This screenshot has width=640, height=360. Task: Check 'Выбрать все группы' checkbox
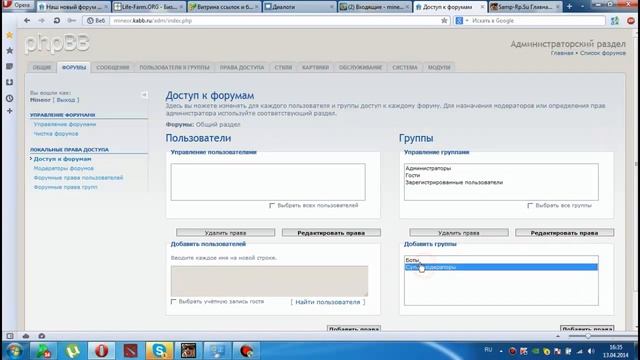(x=530, y=205)
